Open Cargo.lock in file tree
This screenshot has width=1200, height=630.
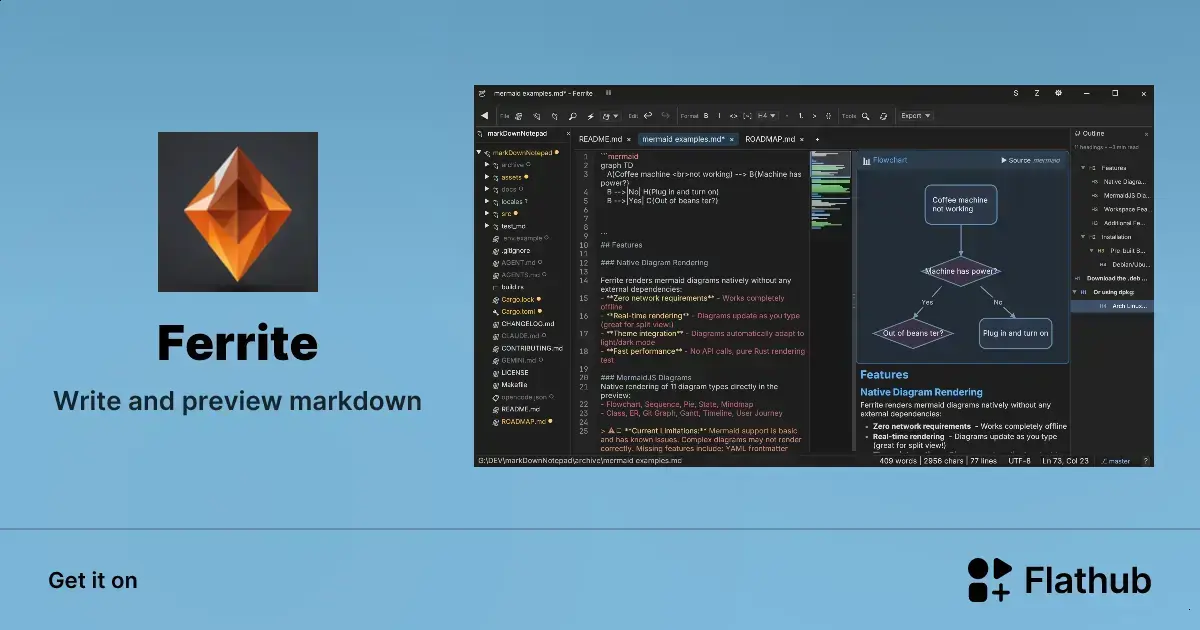520,299
